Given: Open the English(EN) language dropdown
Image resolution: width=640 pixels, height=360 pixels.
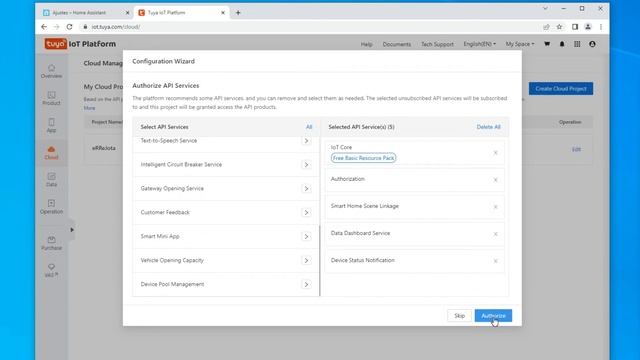Looking at the screenshot, I should [480, 44].
